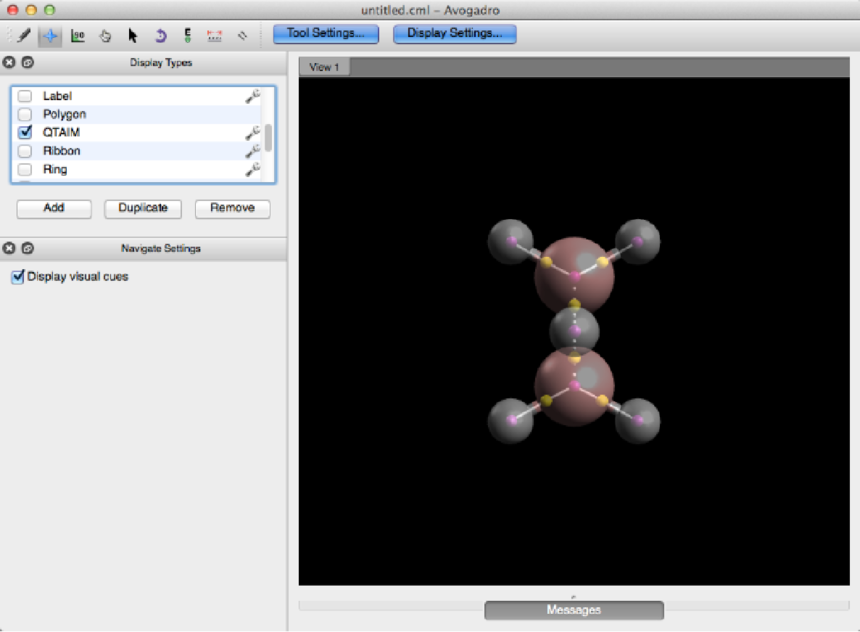Select the Bond Centric Manipulate tool
Screen dimensions: 860x632
tap(77, 35)
